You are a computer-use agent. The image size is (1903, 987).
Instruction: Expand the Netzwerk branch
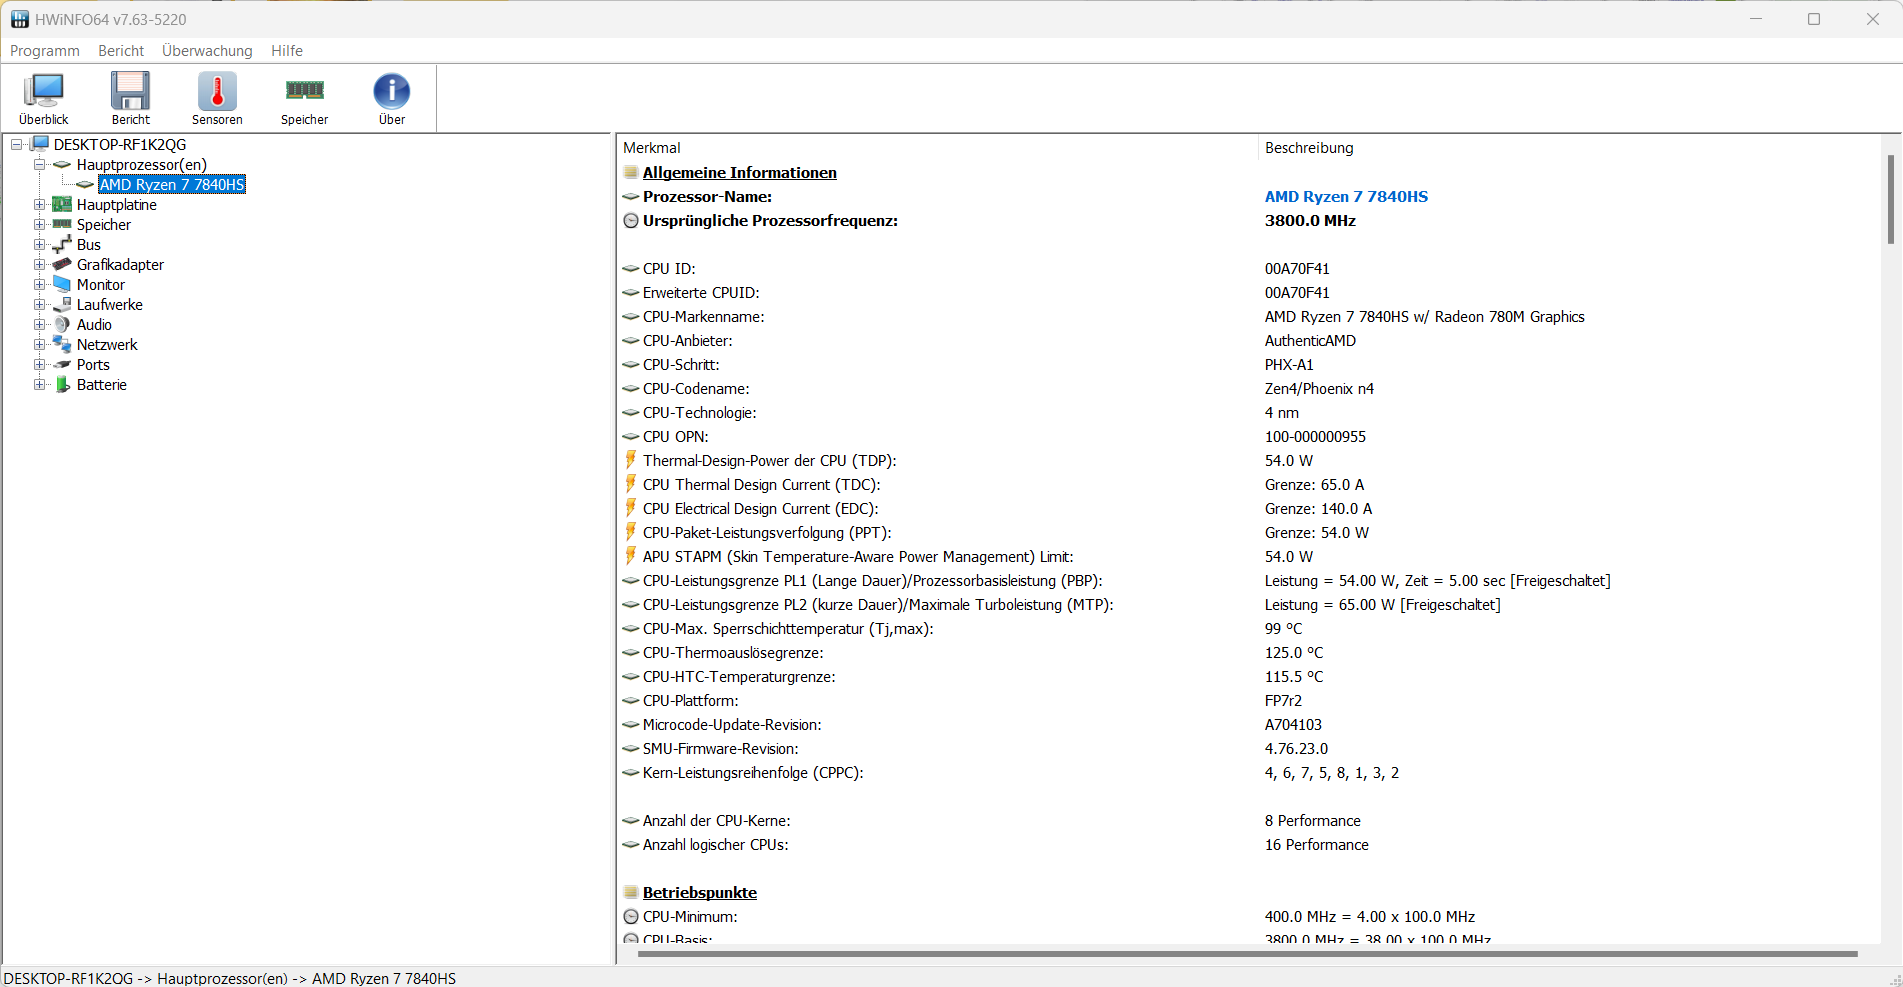39,344
